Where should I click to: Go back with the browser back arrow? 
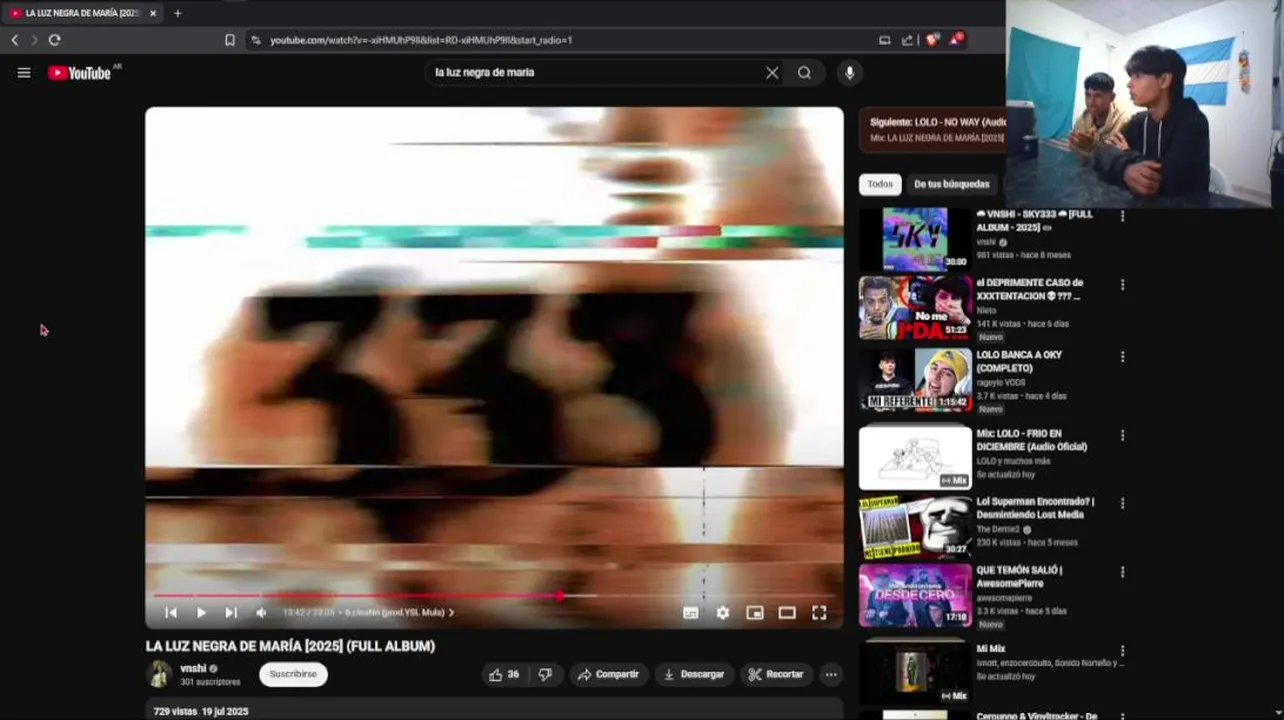[x=15, y=40]
